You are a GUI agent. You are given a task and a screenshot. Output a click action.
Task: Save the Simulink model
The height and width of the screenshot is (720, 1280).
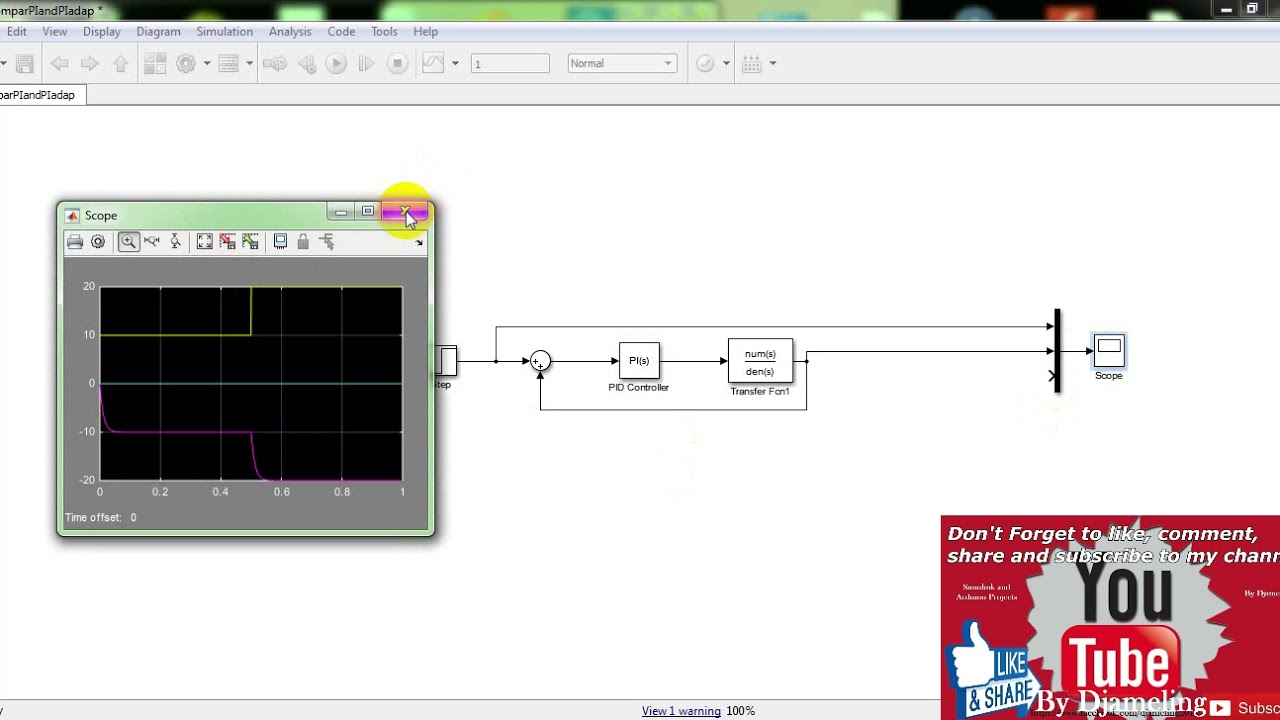point(25,63)
